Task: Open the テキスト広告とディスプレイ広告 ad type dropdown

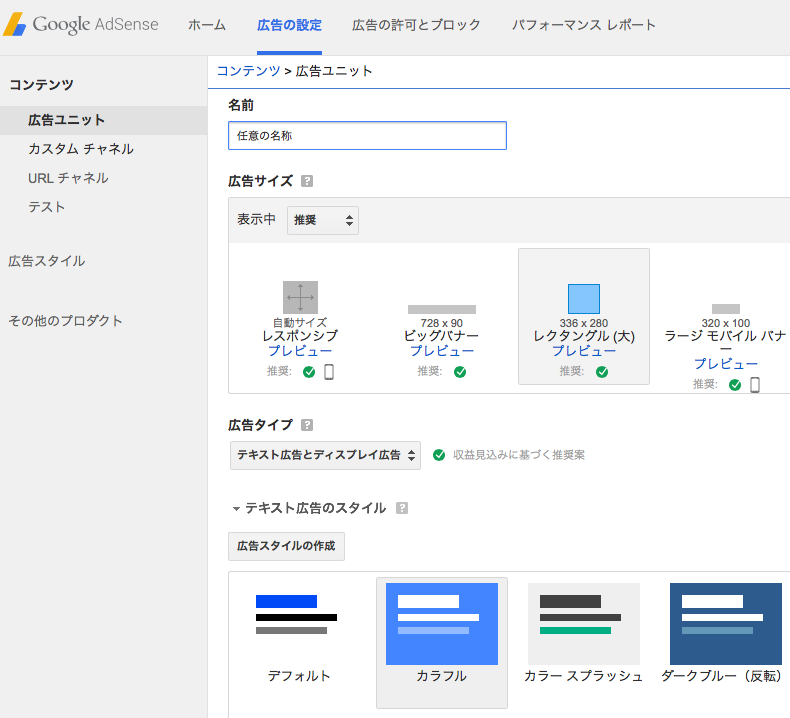Action: click(x=325, y=455)
